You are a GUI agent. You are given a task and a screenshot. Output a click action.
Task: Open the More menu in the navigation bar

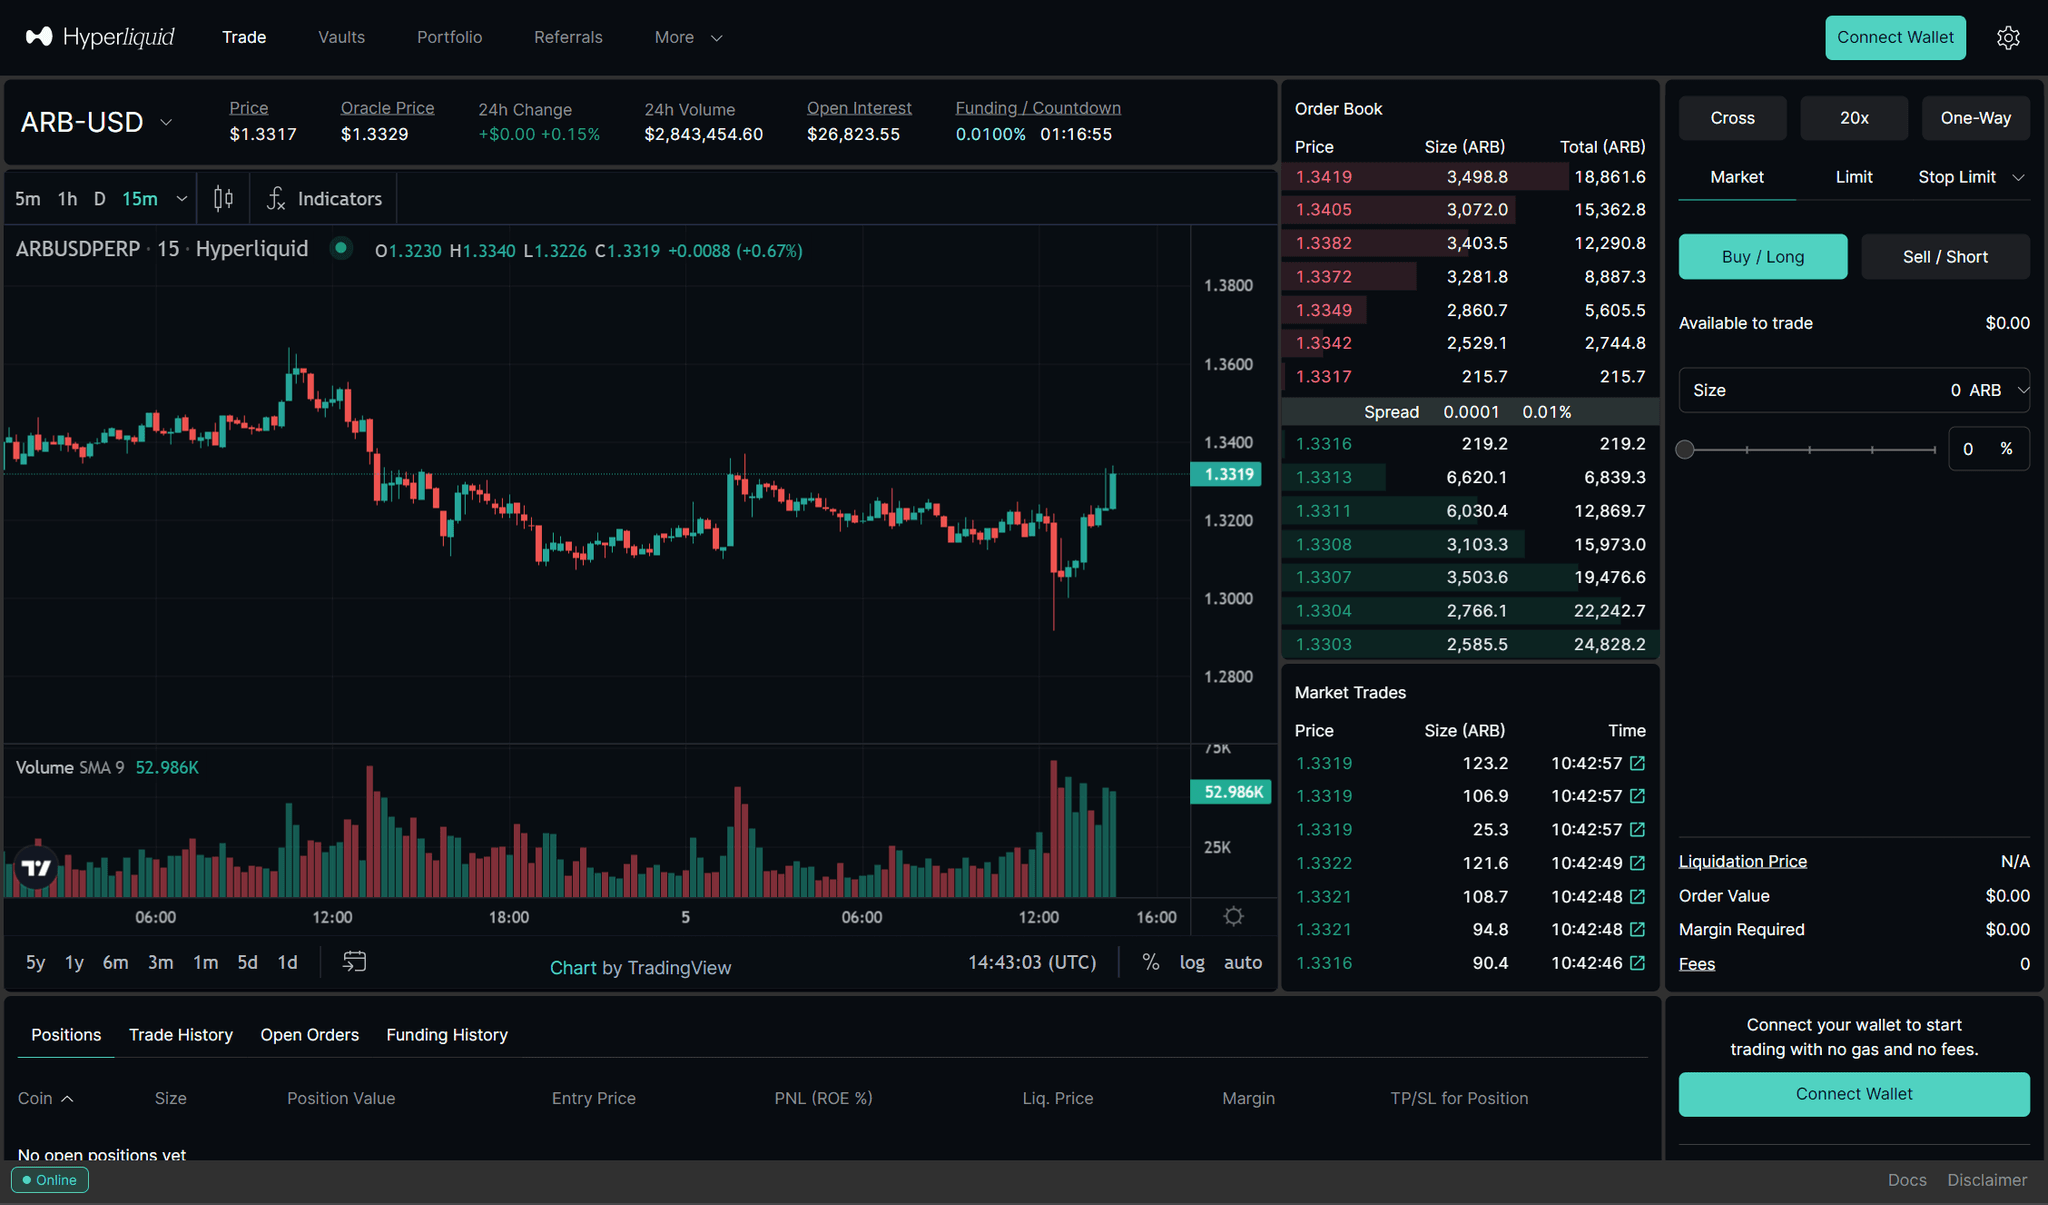687,37
